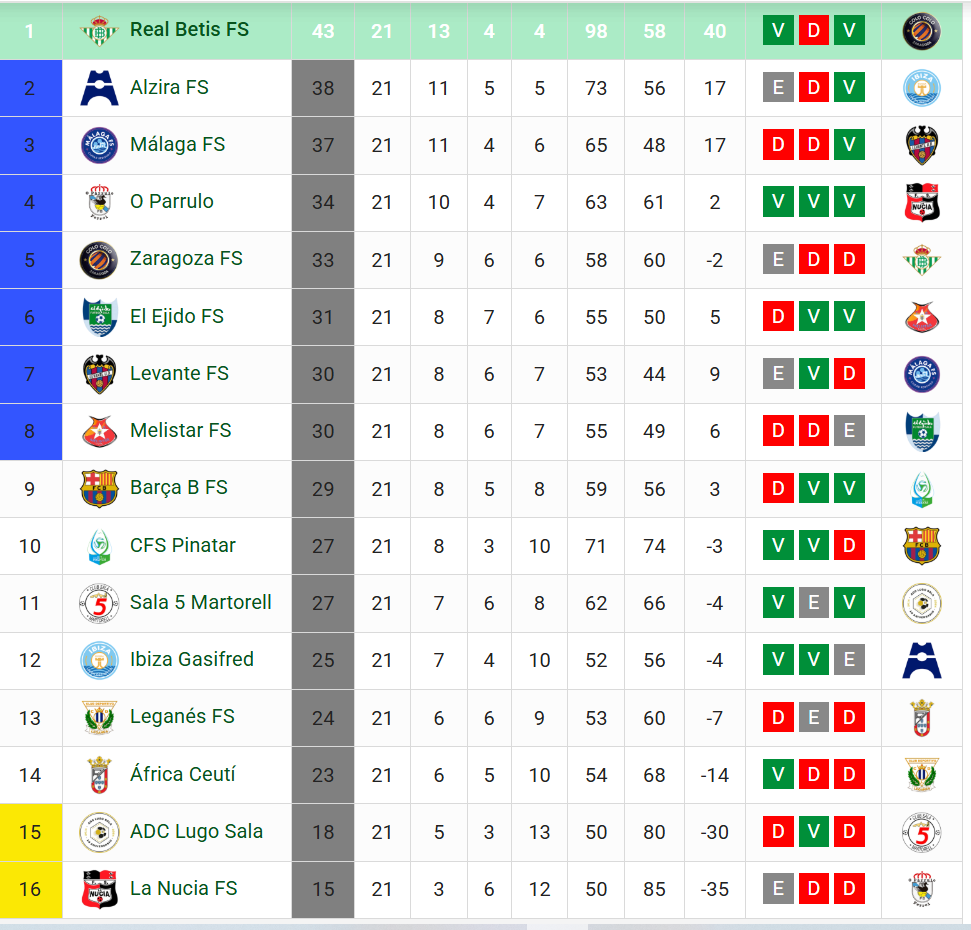This screenshot has width=971, height=930.
Task: Click the Levante FS crest beside name
Action: (99, 374)
